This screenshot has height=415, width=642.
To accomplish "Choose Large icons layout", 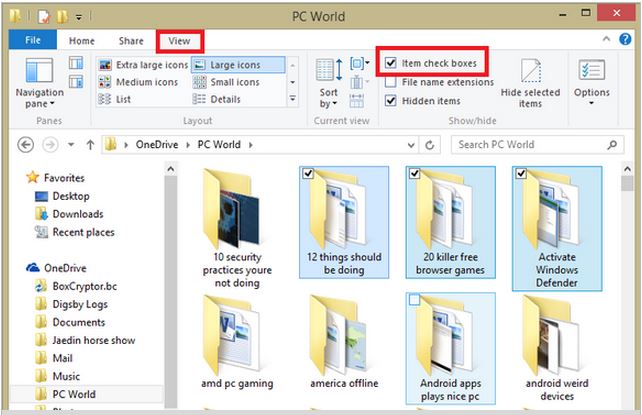I will (238, 65).
